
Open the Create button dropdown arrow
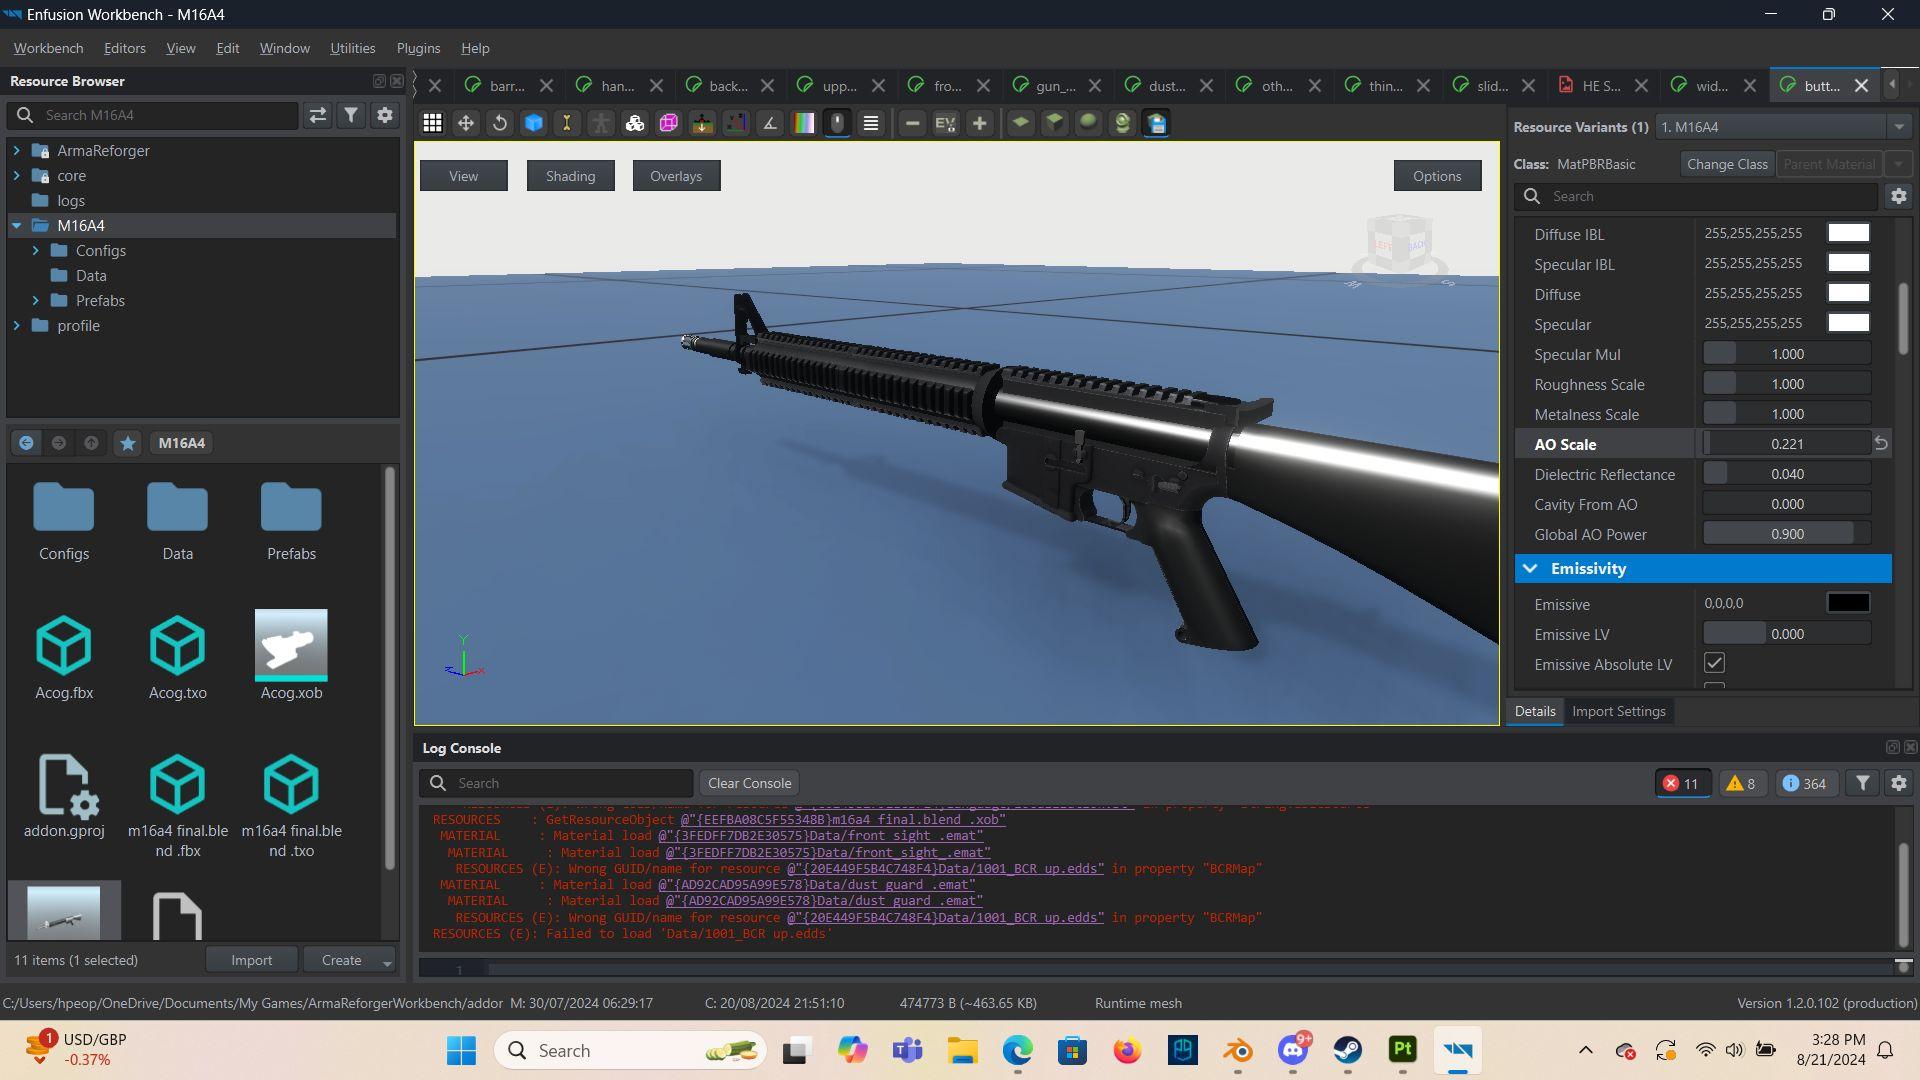click(387, 961)
